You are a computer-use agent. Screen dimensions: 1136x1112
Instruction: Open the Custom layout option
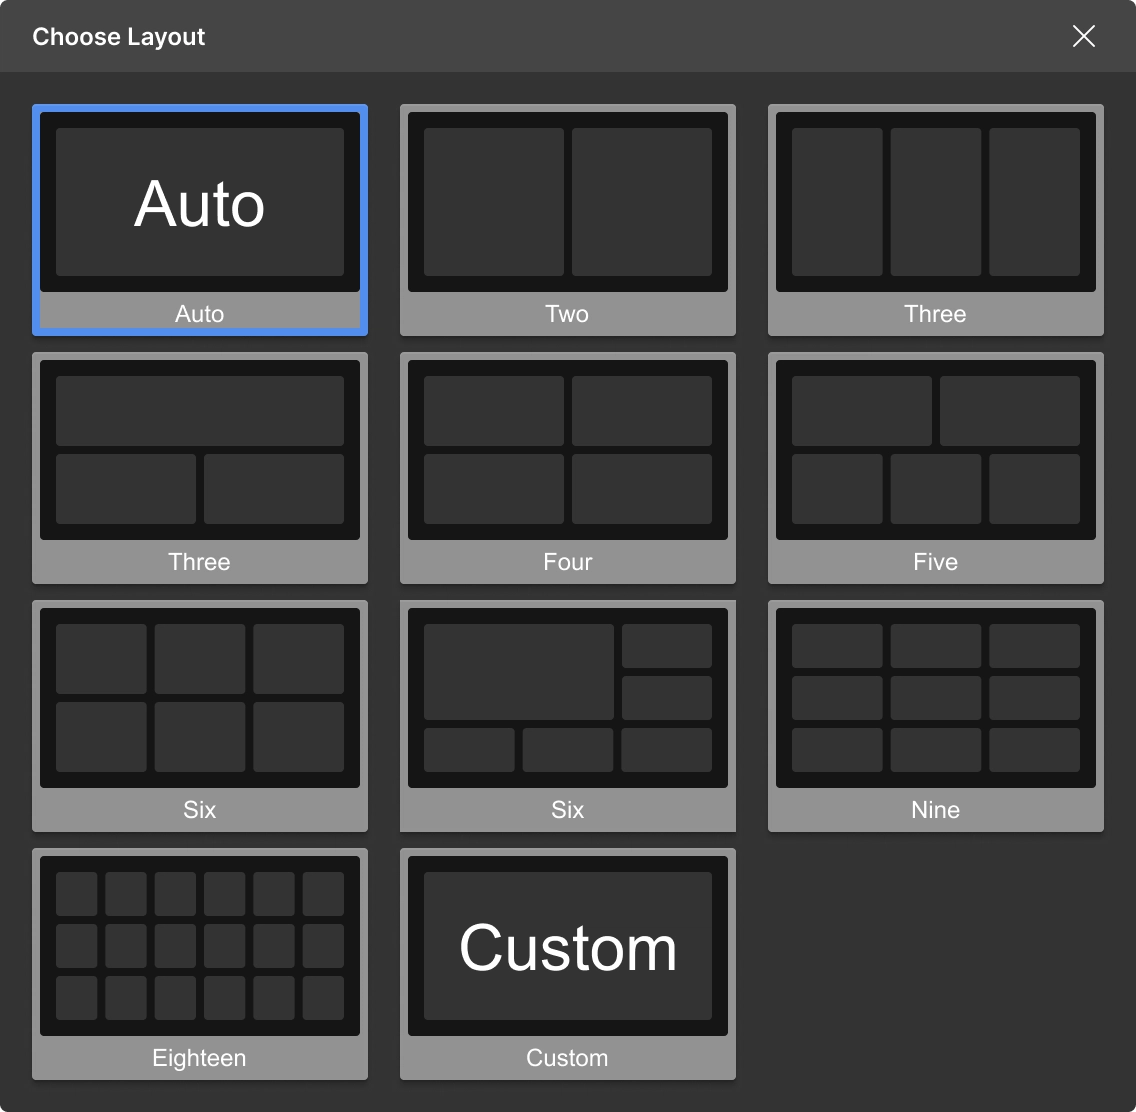pos(567,946)
